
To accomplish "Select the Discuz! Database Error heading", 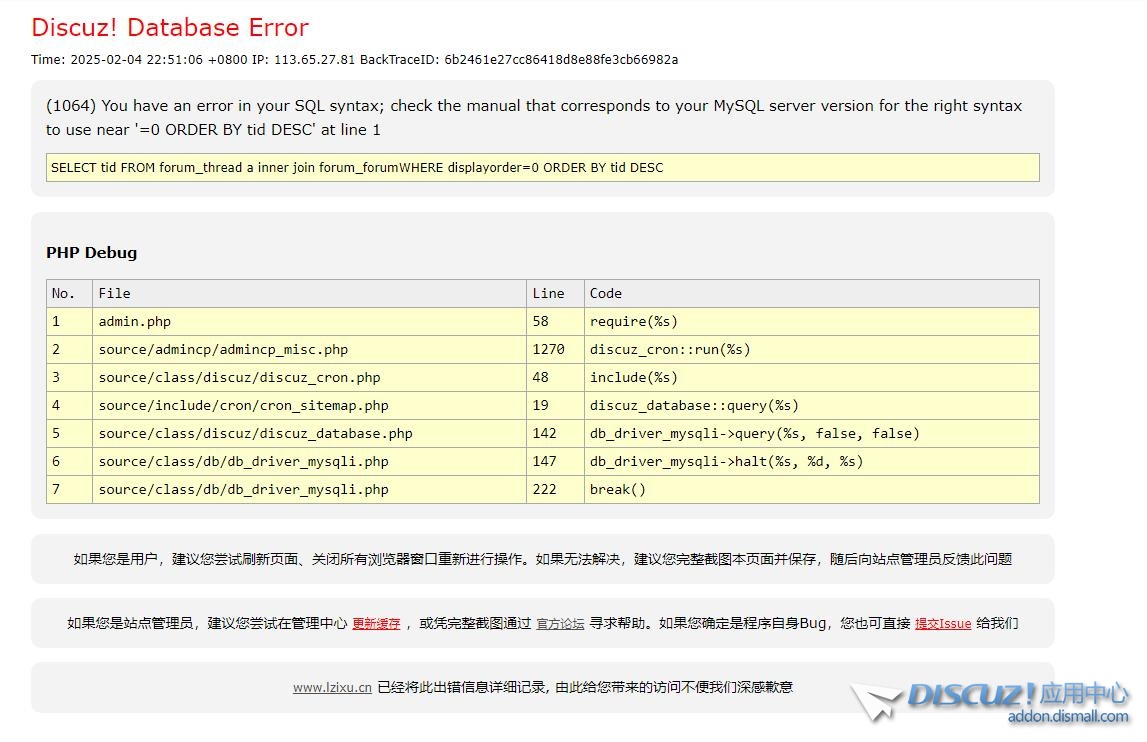I will click(x=170, y=27).
